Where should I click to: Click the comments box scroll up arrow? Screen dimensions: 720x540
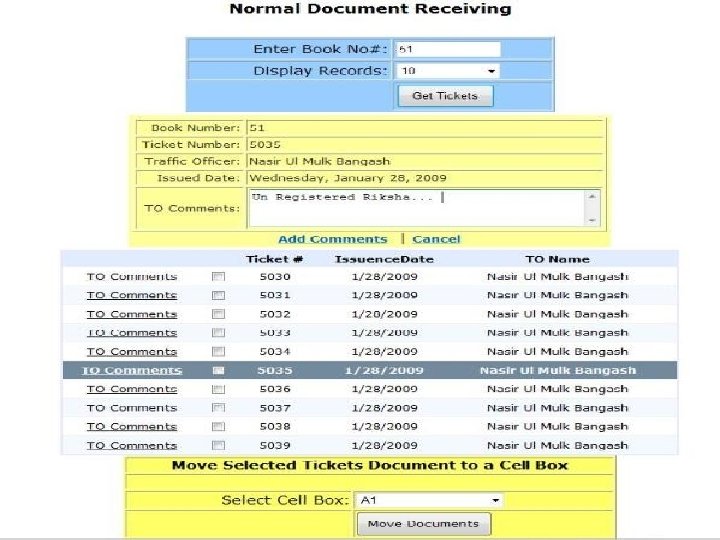click(x=592, y=197)
